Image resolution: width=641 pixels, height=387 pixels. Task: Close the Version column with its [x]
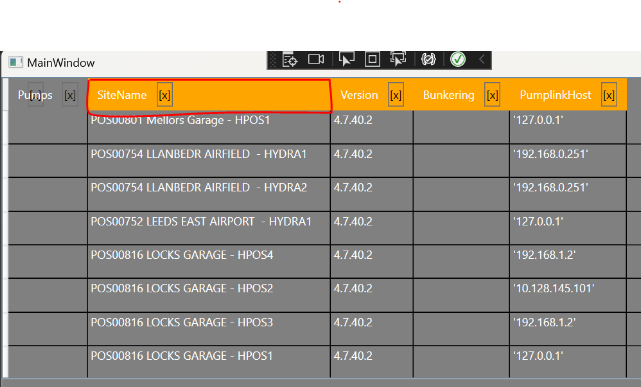pos(396,95)
